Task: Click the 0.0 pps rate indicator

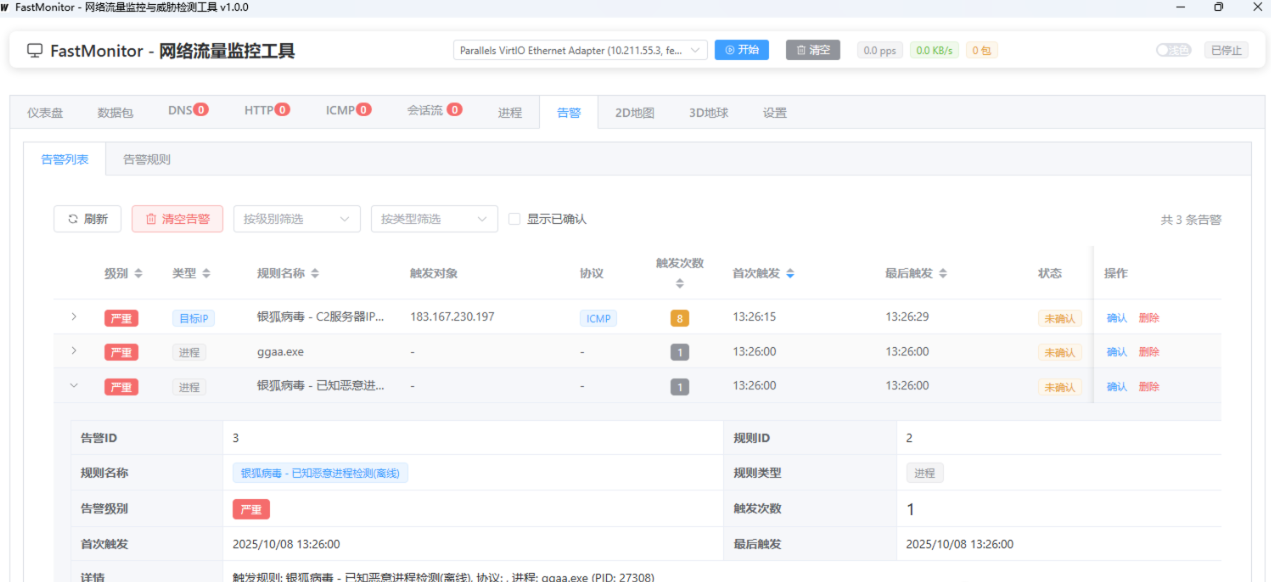Action: point(879,49)
